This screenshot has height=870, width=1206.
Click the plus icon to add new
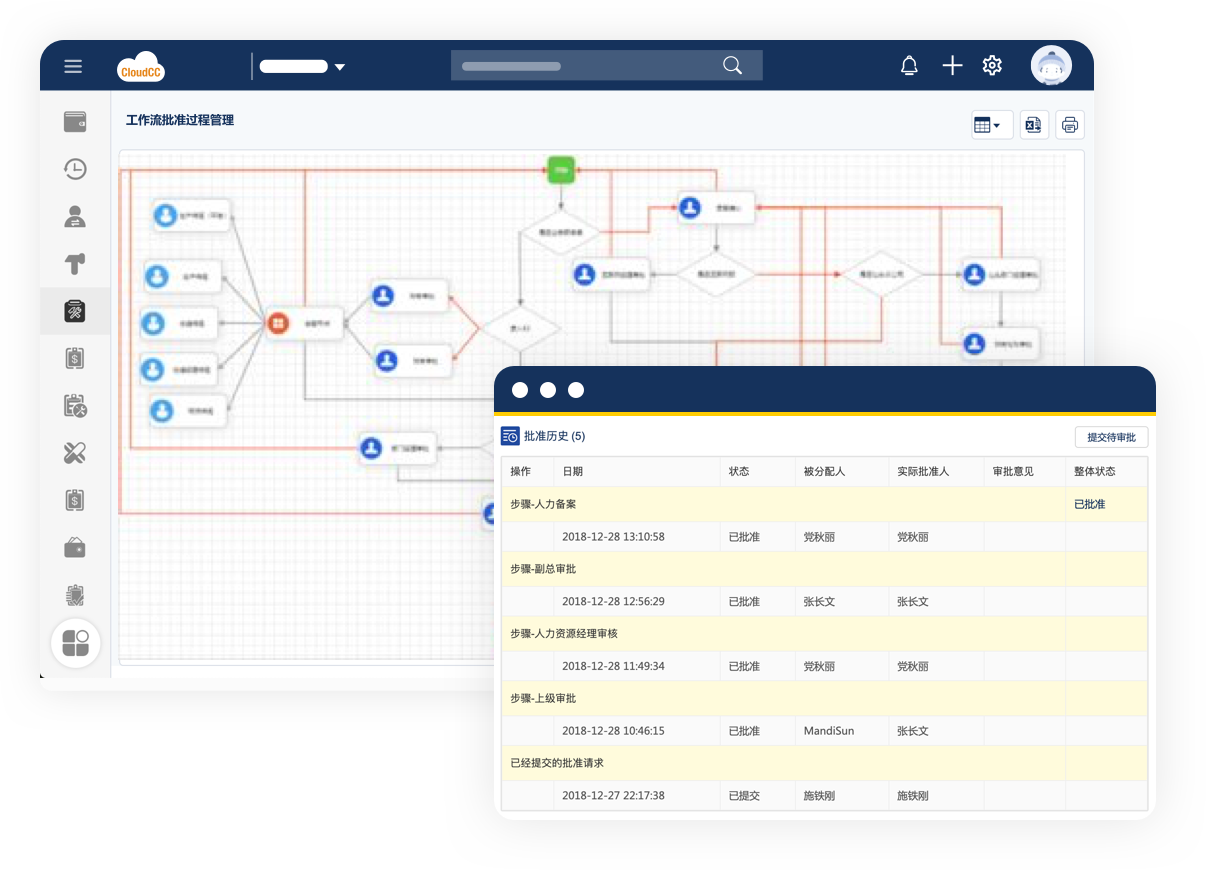952,66
